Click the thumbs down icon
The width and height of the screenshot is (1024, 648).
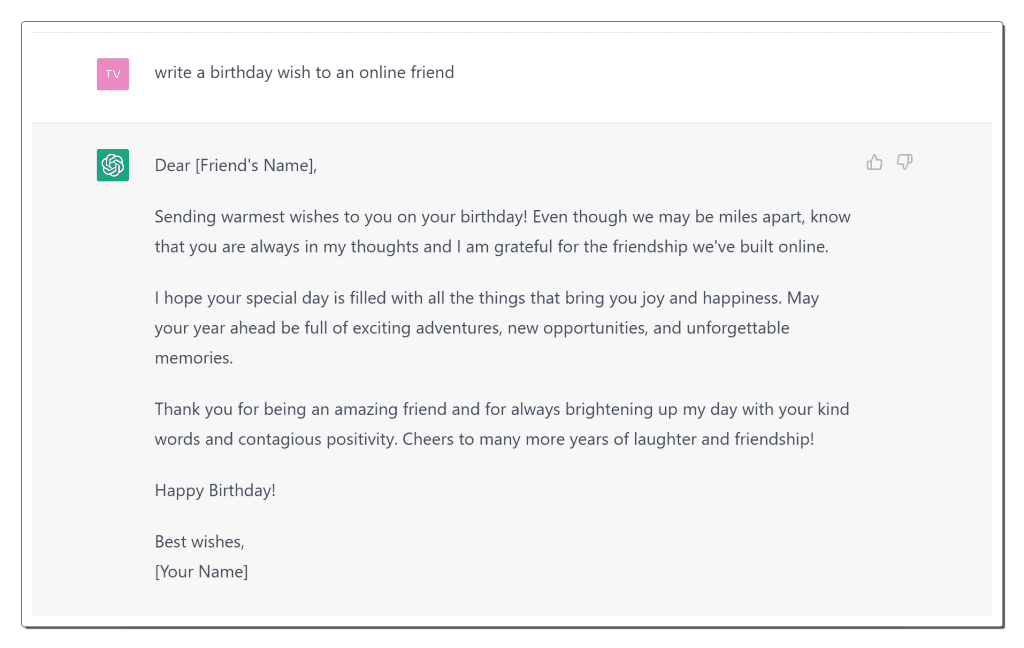[x=904, y=162]
